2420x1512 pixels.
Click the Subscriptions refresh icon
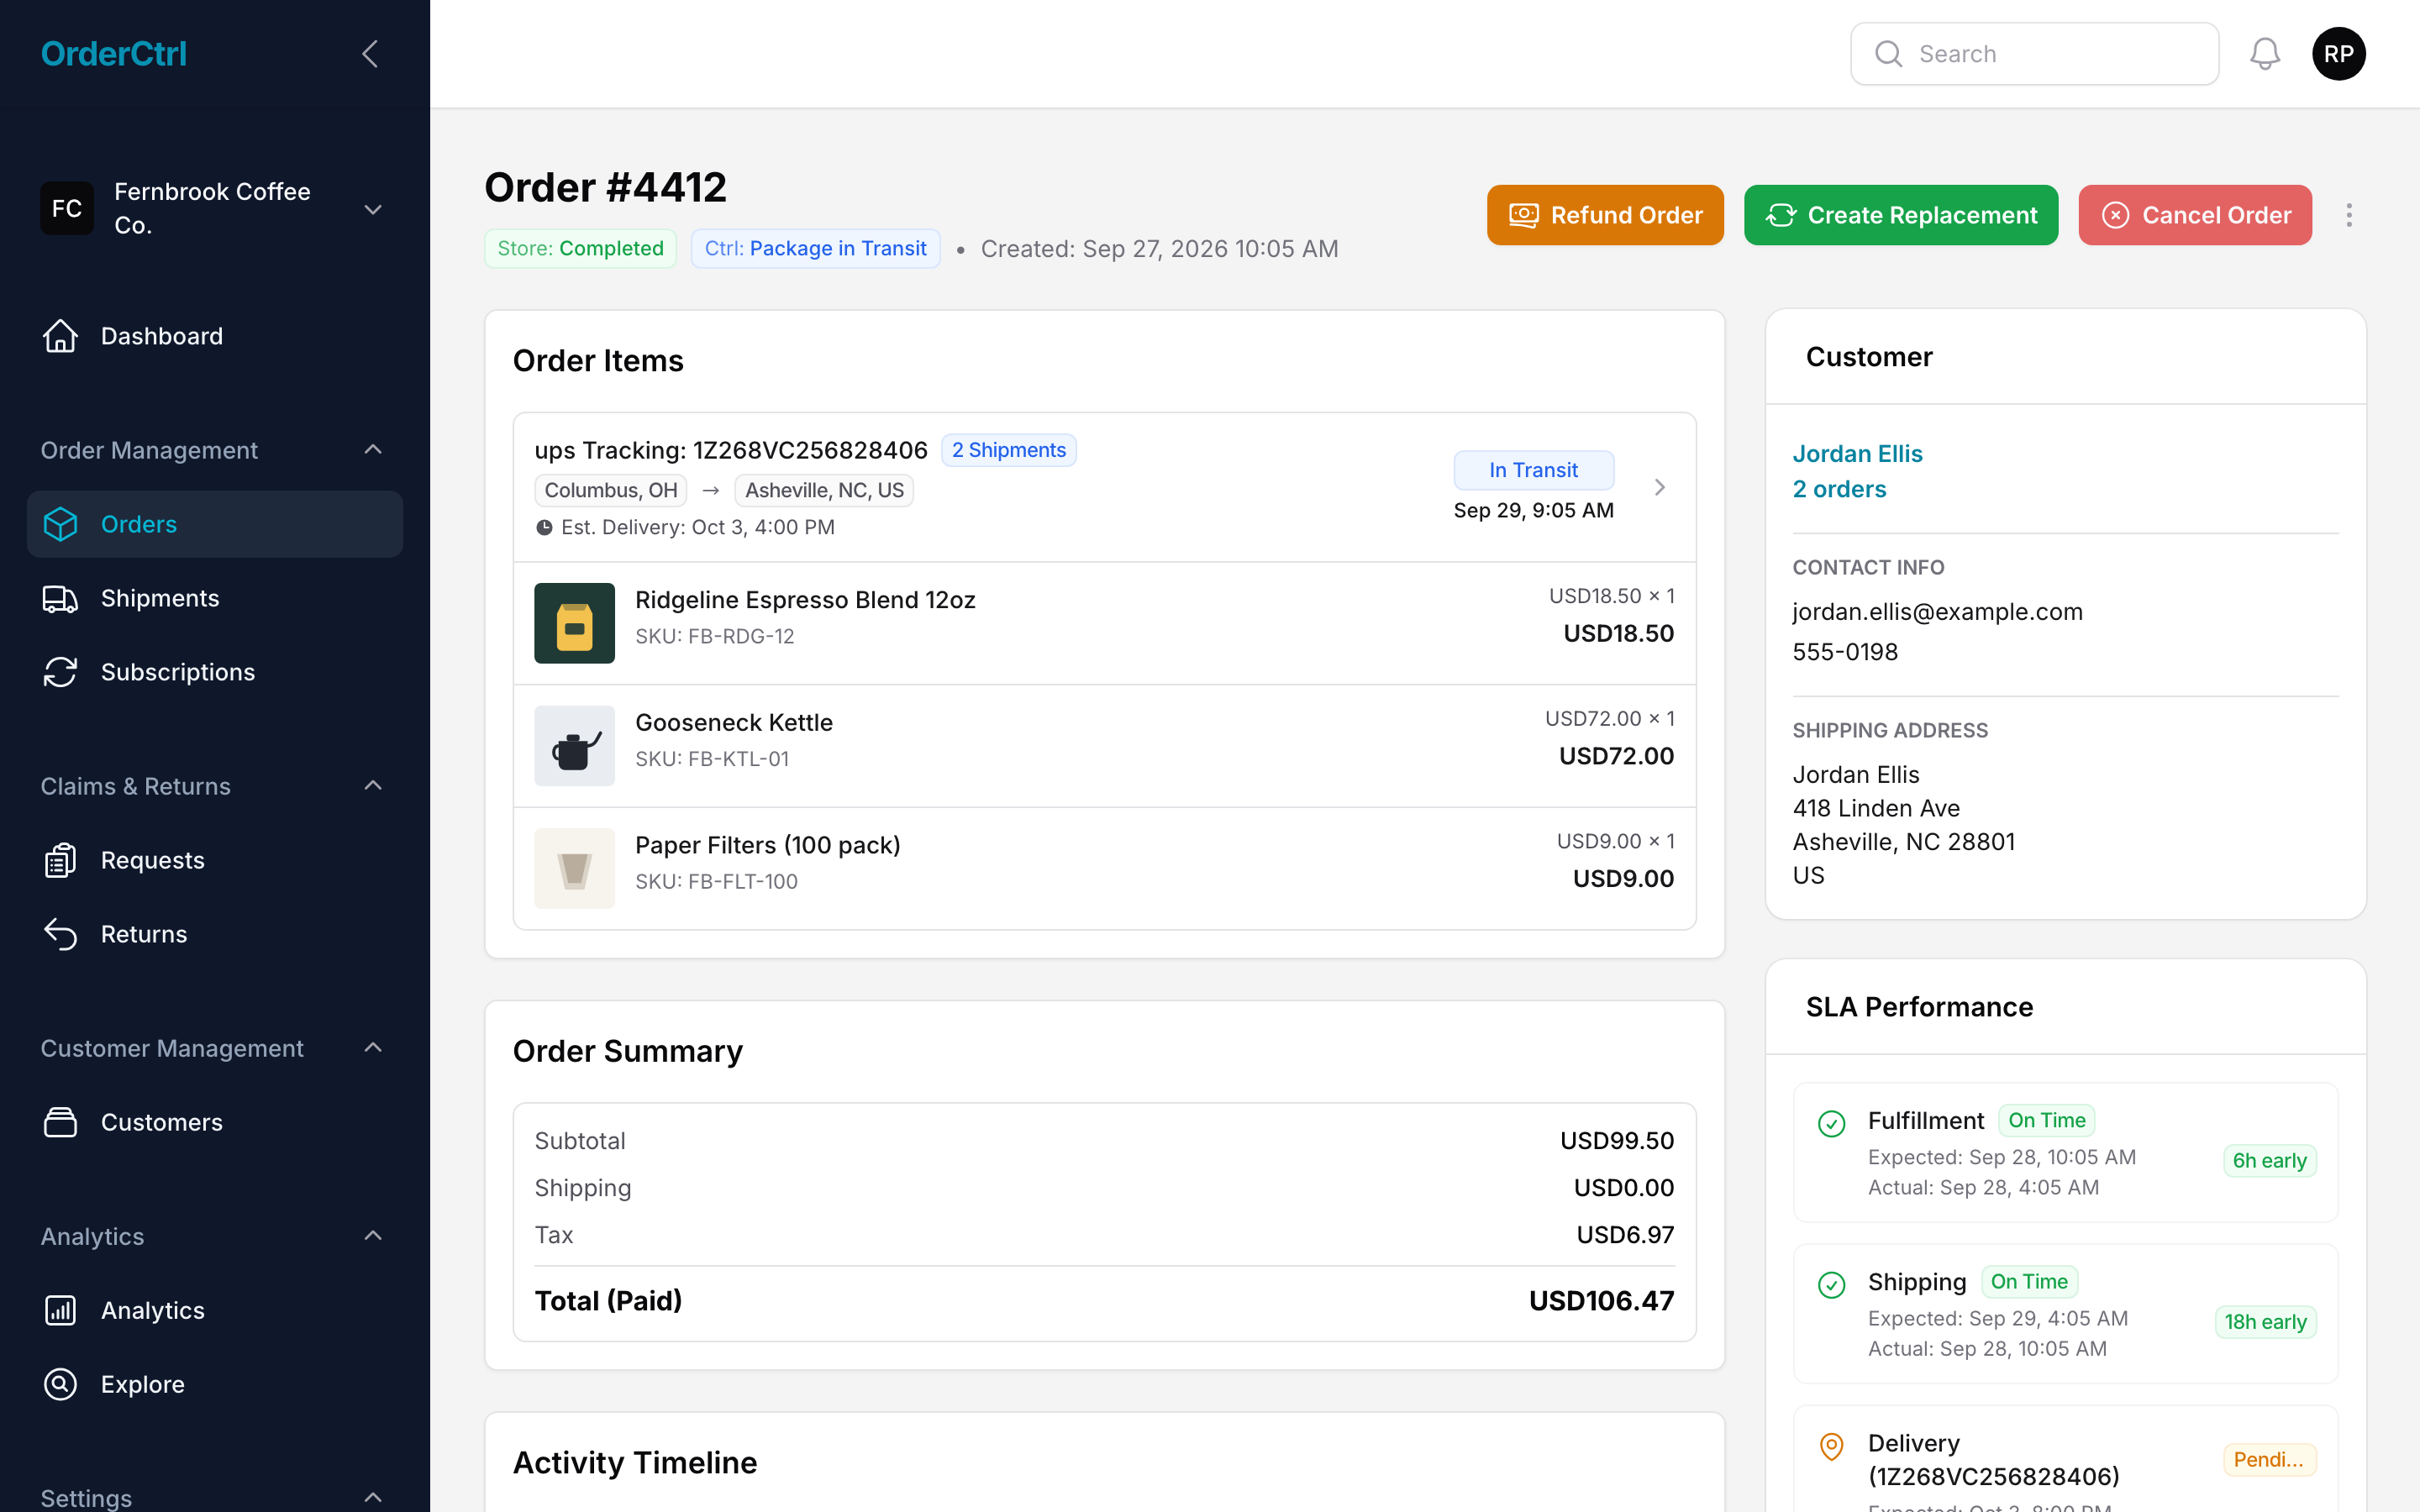[60, 672]
